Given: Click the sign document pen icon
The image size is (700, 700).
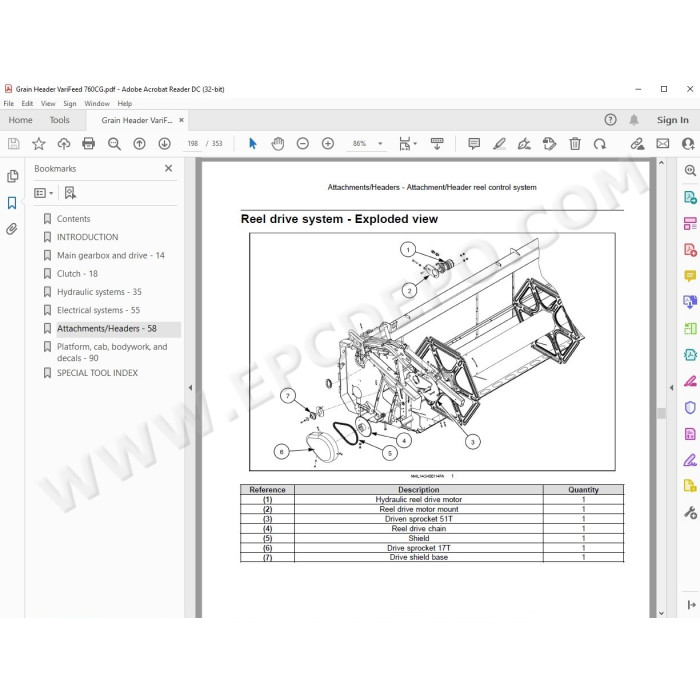Looking at the screenshot, I should pos(524,143).
